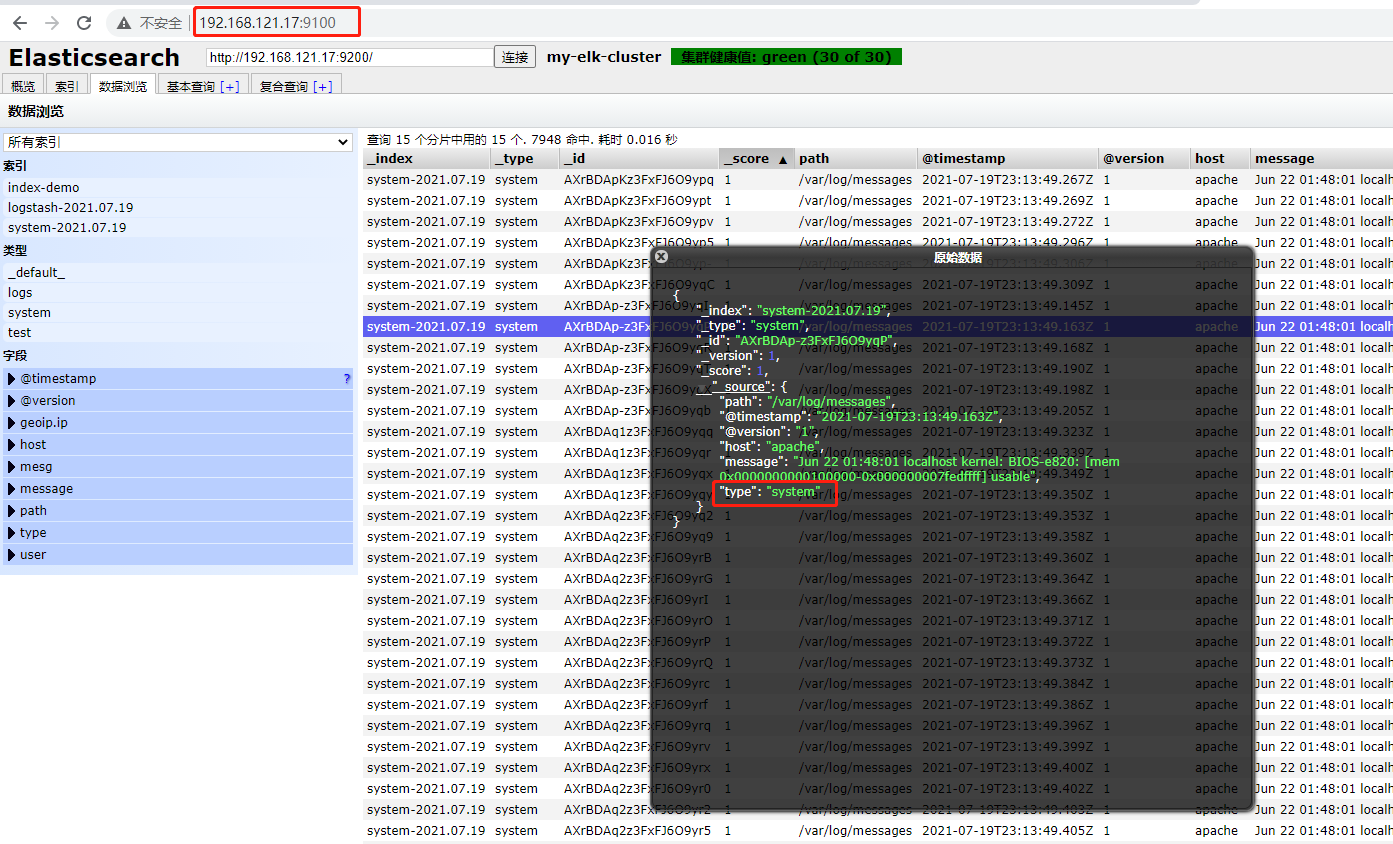The height and width of the screenshot is (844, 1393).
Task: Select logstash-2021.07.19 index
Action: coord(178,207)
